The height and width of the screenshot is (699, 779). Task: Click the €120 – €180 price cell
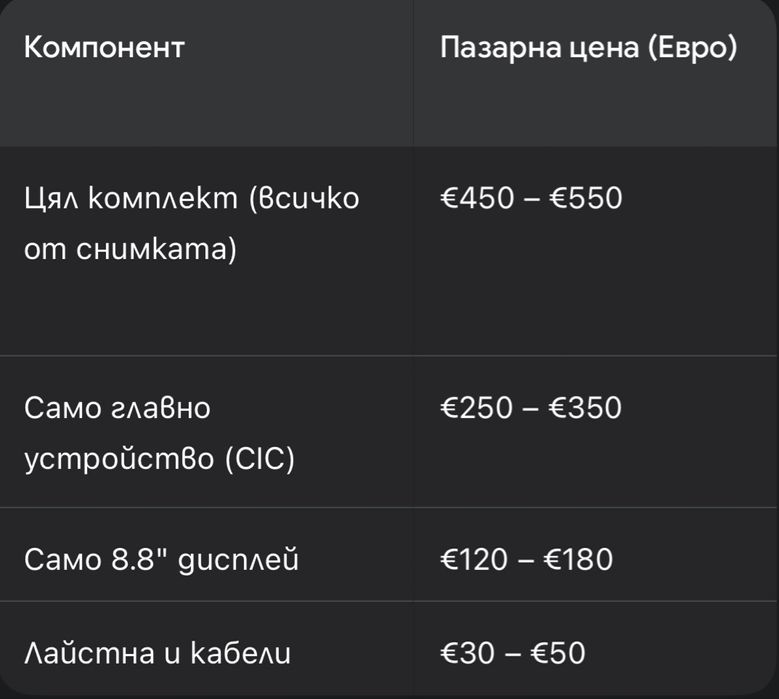pyautogui.click(x=526, y=558)
